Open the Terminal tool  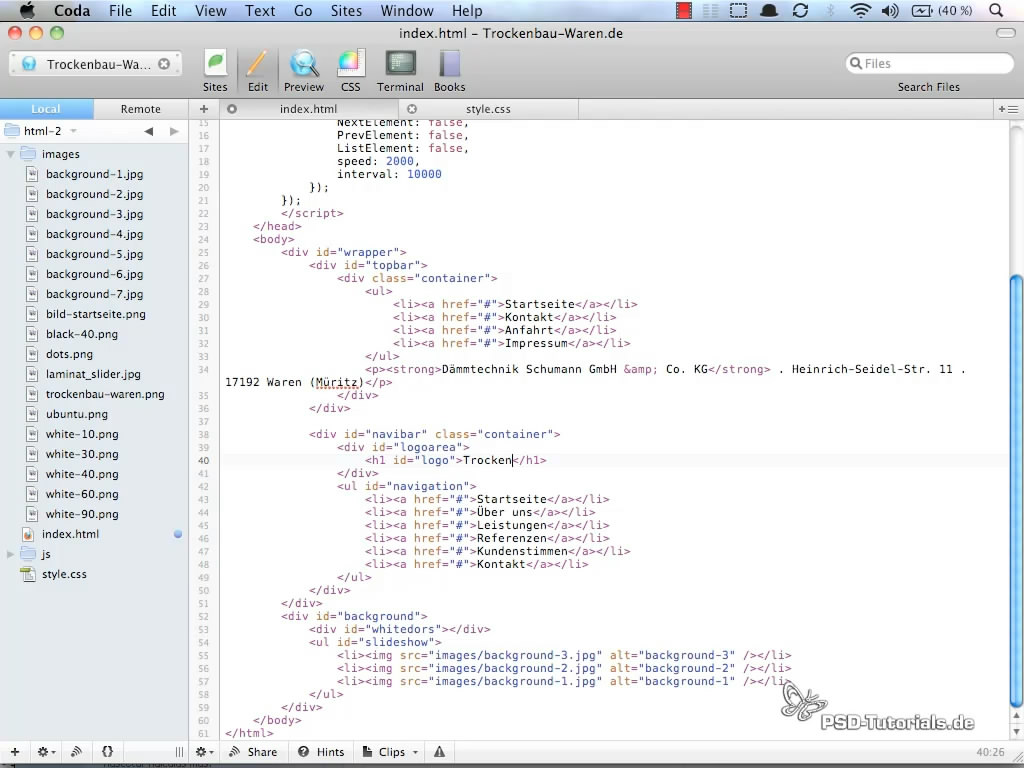click(x=400, y=71)
